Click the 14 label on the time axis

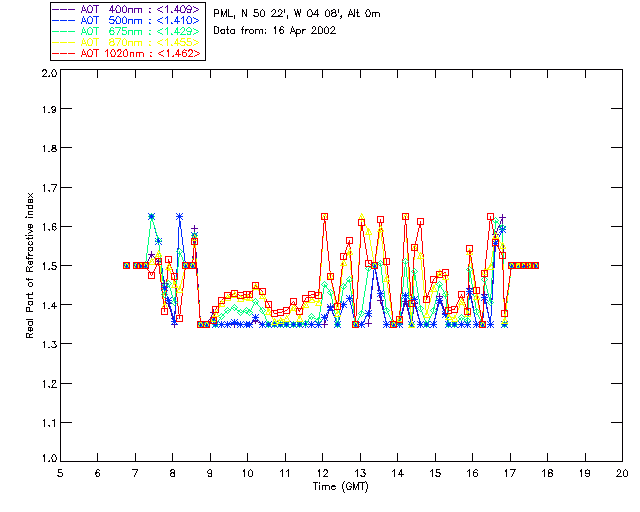398,473
